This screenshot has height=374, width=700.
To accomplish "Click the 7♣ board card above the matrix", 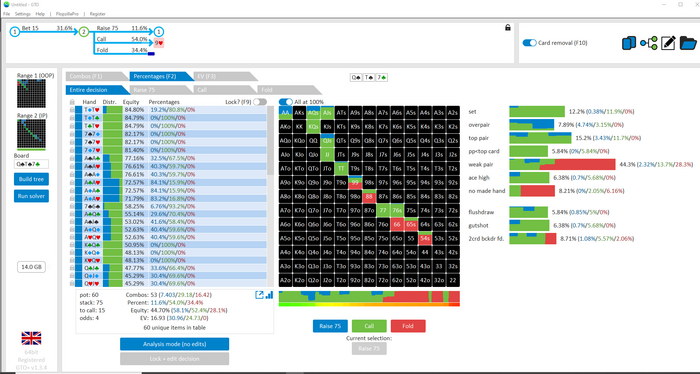I will tap(382, 77).
